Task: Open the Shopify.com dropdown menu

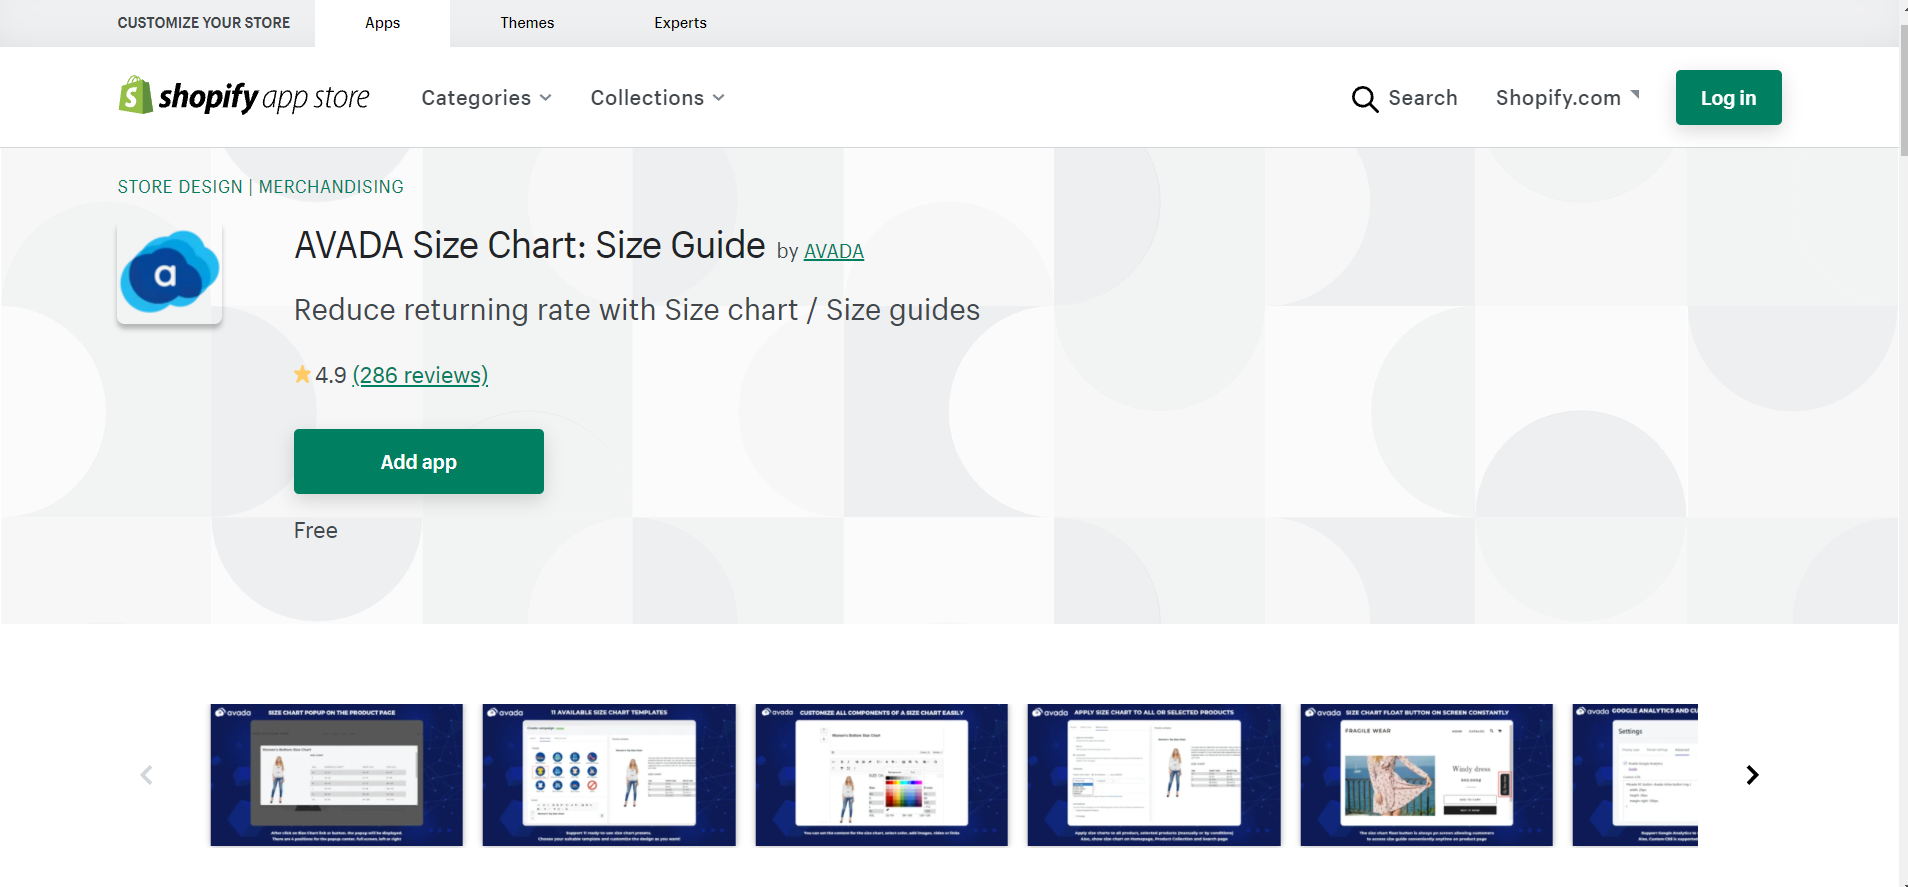Action: tap(1567, 98)
